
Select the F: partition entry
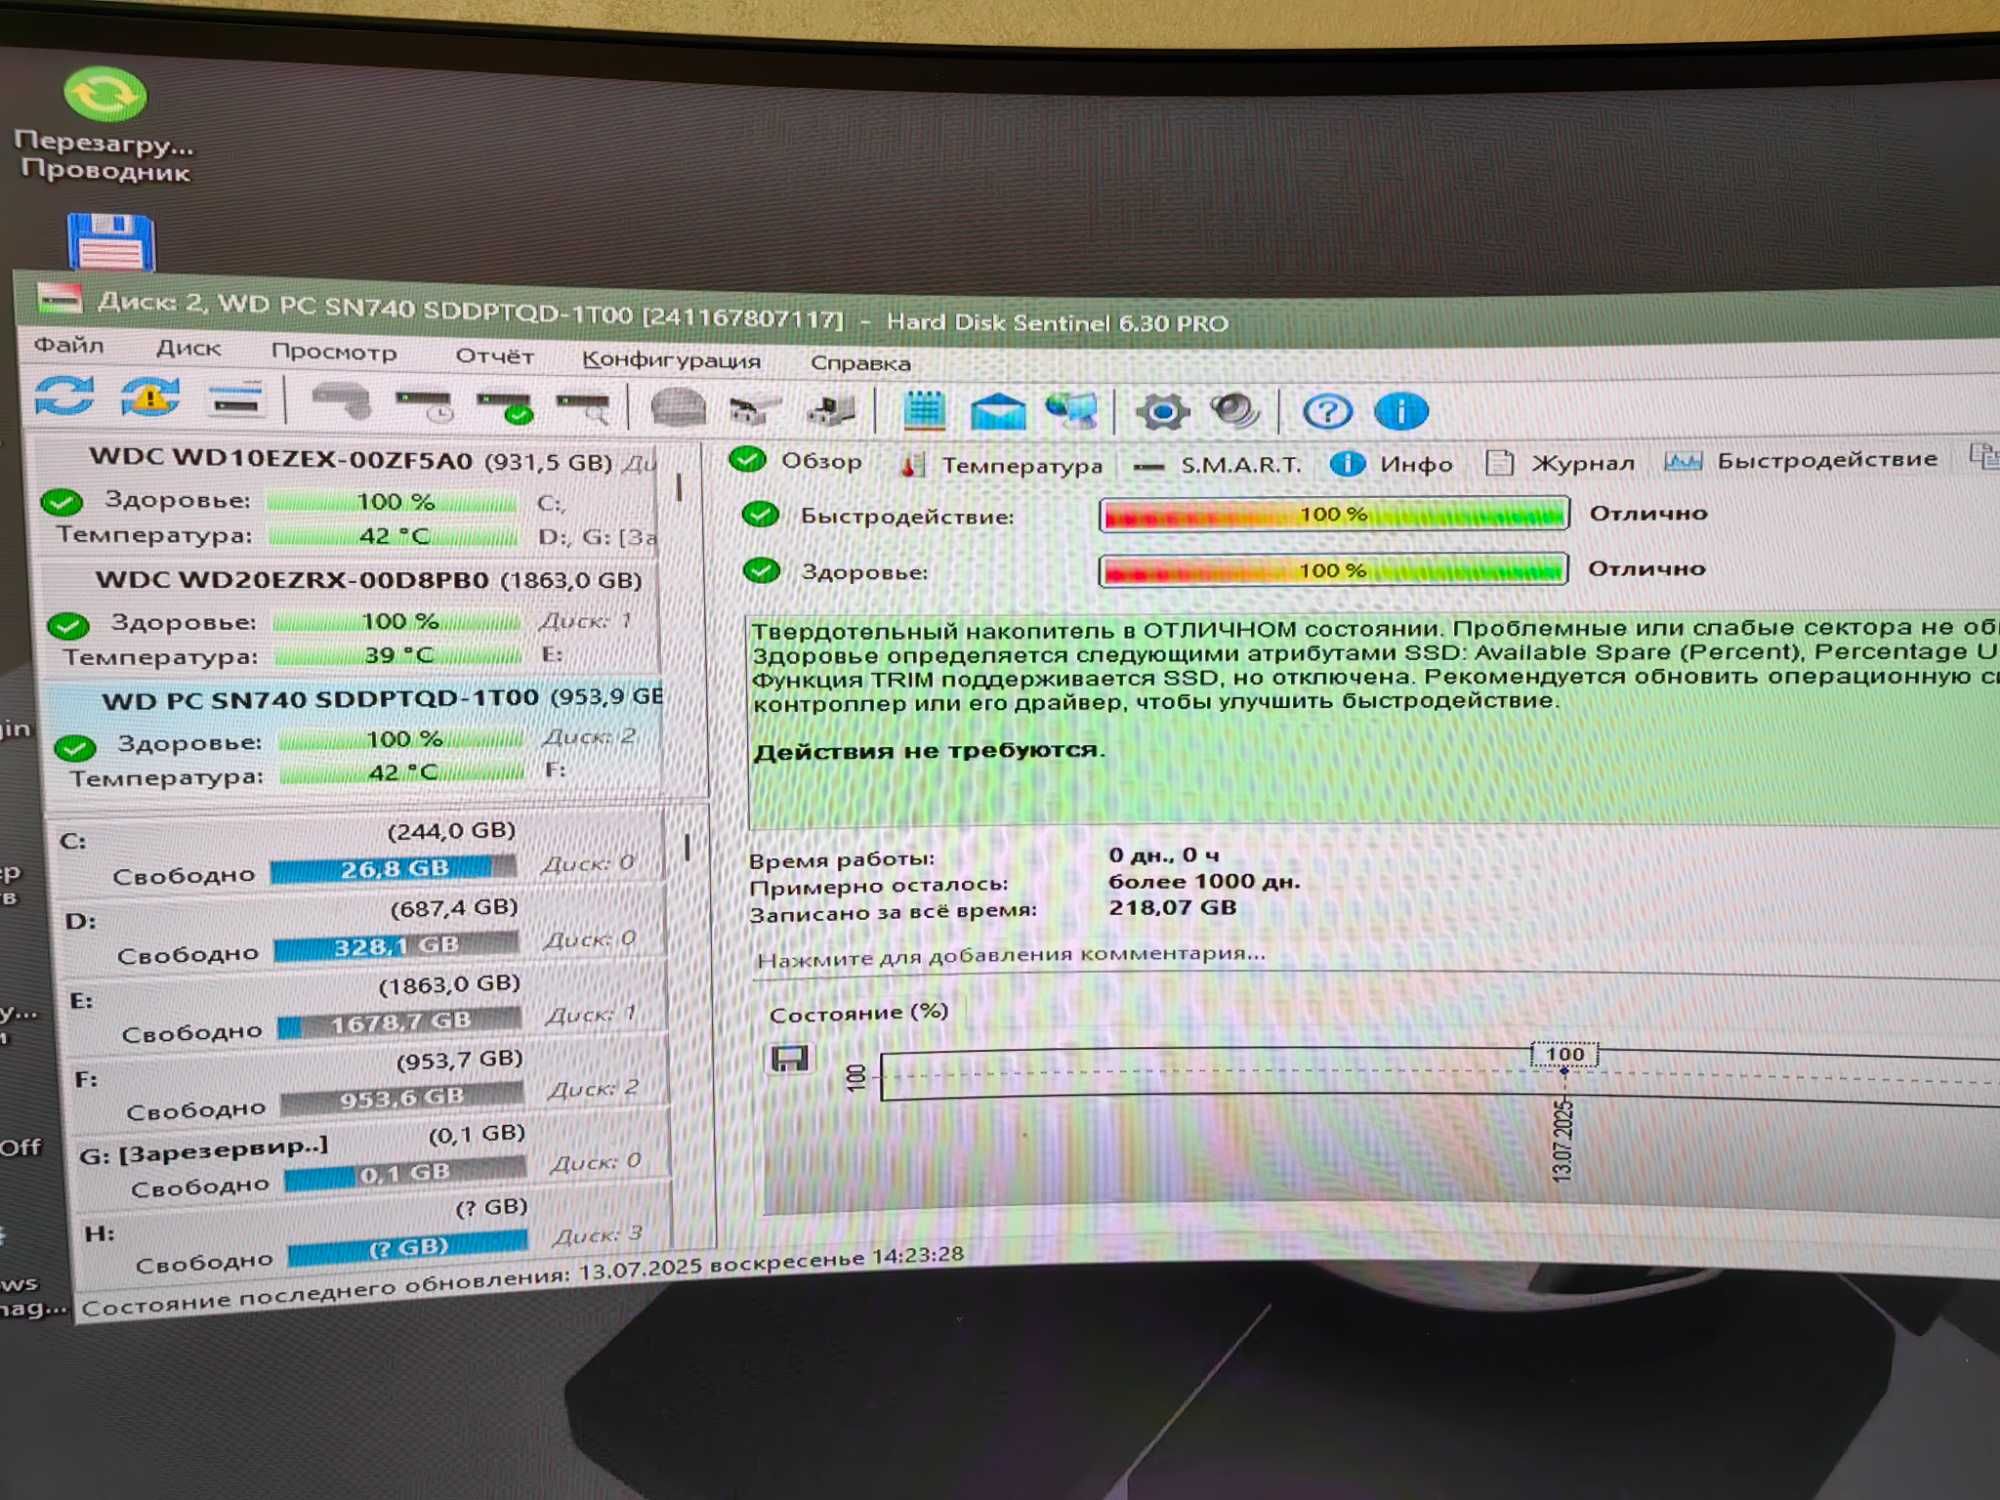[x=366, y=1083]
